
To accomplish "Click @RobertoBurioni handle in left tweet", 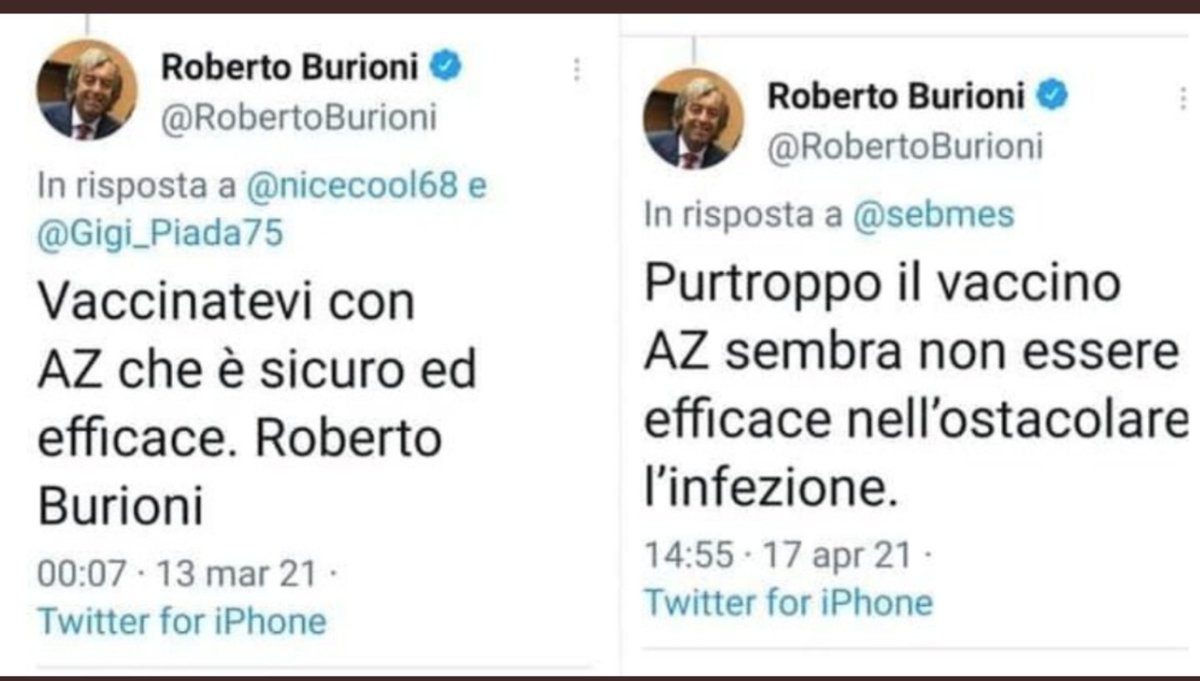I will click(299, 117).
